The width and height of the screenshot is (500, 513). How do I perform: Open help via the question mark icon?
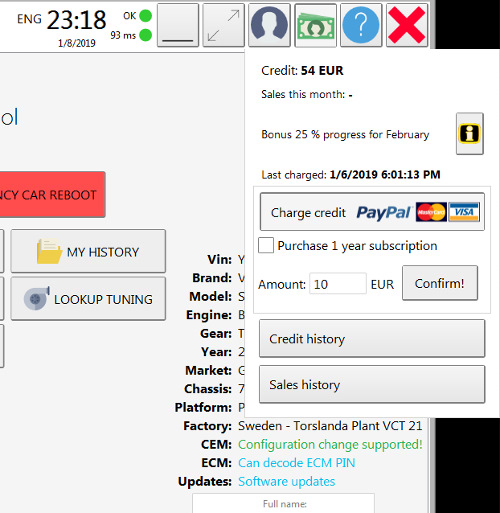(361, 25)
